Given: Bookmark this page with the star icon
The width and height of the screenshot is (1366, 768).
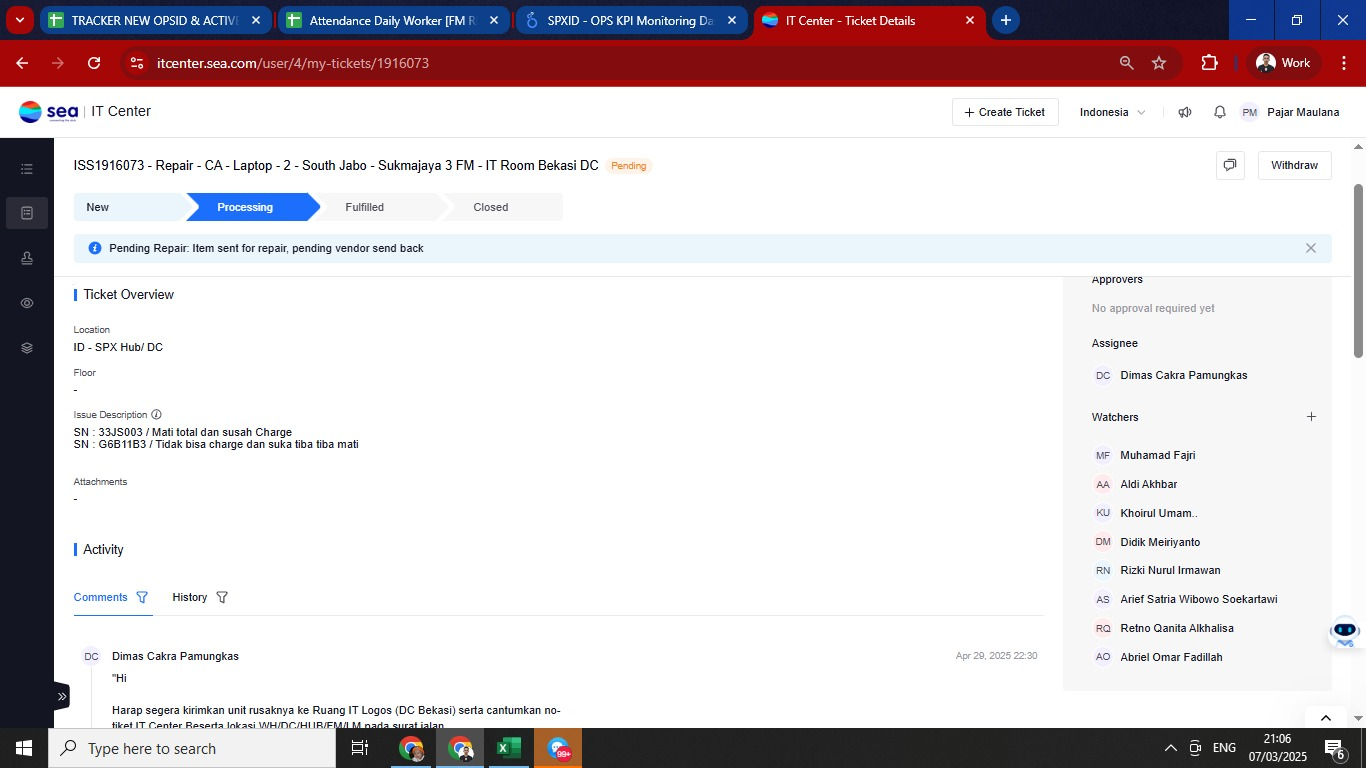Looking at the screenshot, I should tap(1159, 63).
